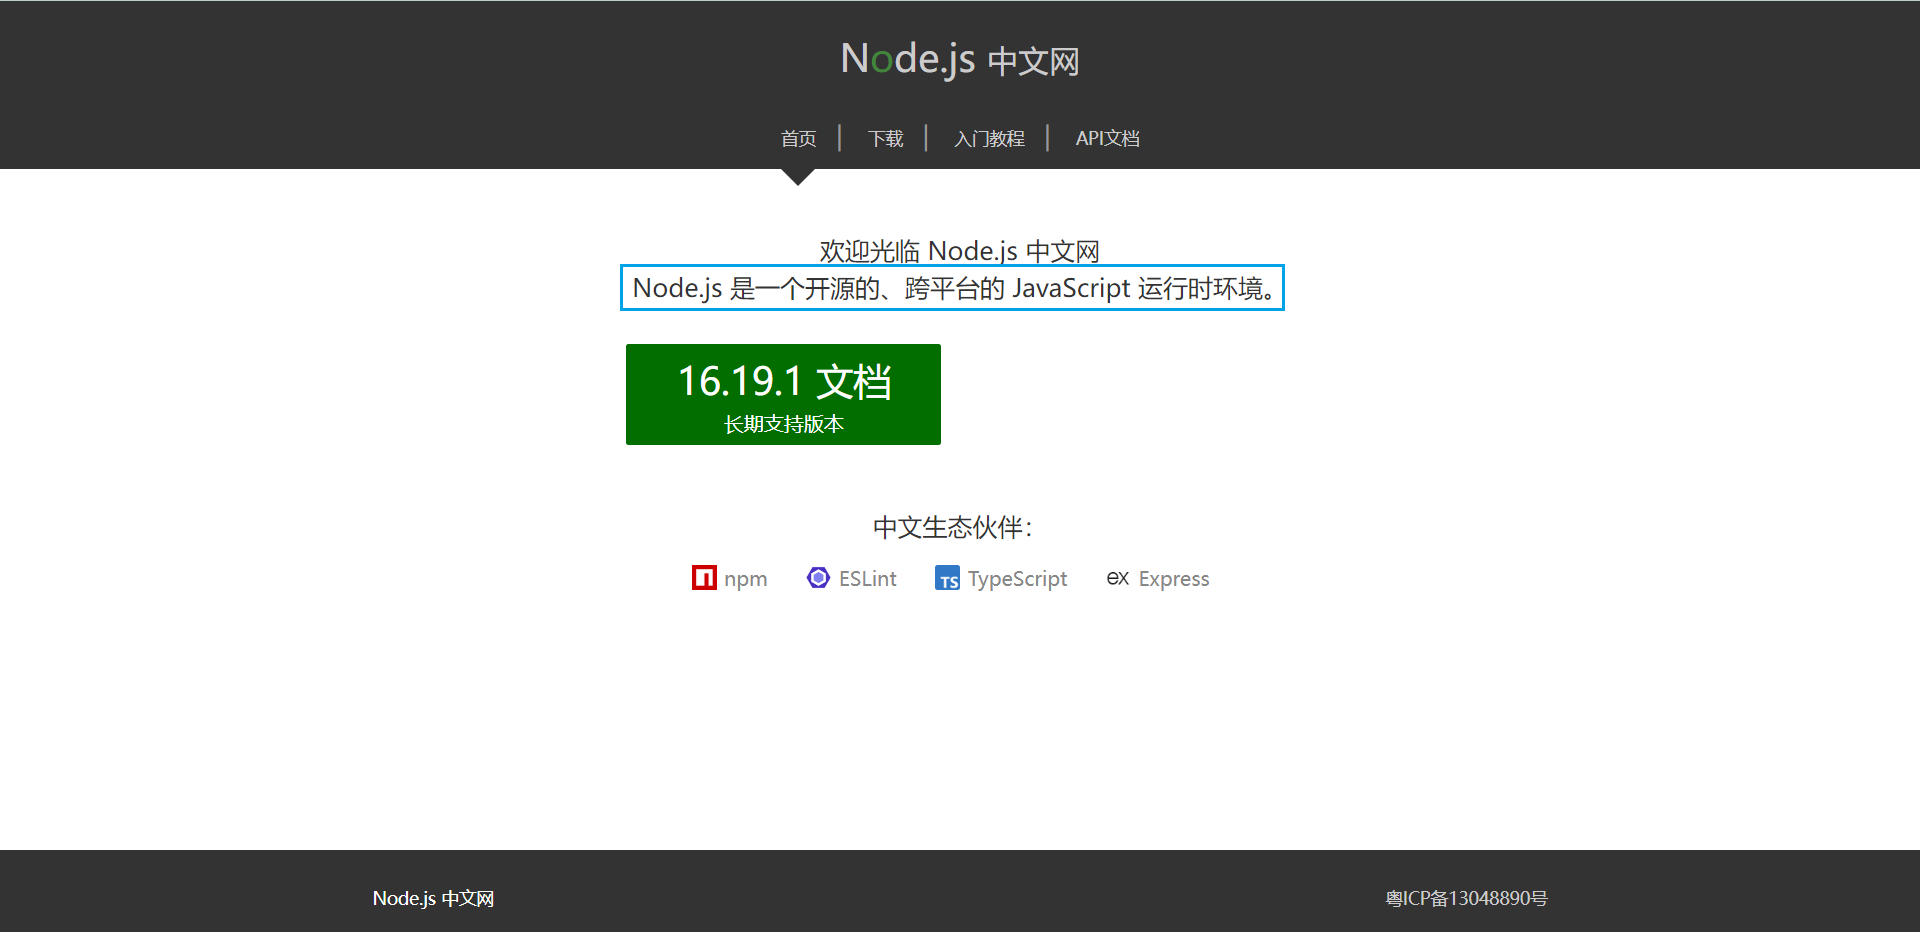Open the npm partner link text
The image size is (1920, 932).
coord(746,579)
